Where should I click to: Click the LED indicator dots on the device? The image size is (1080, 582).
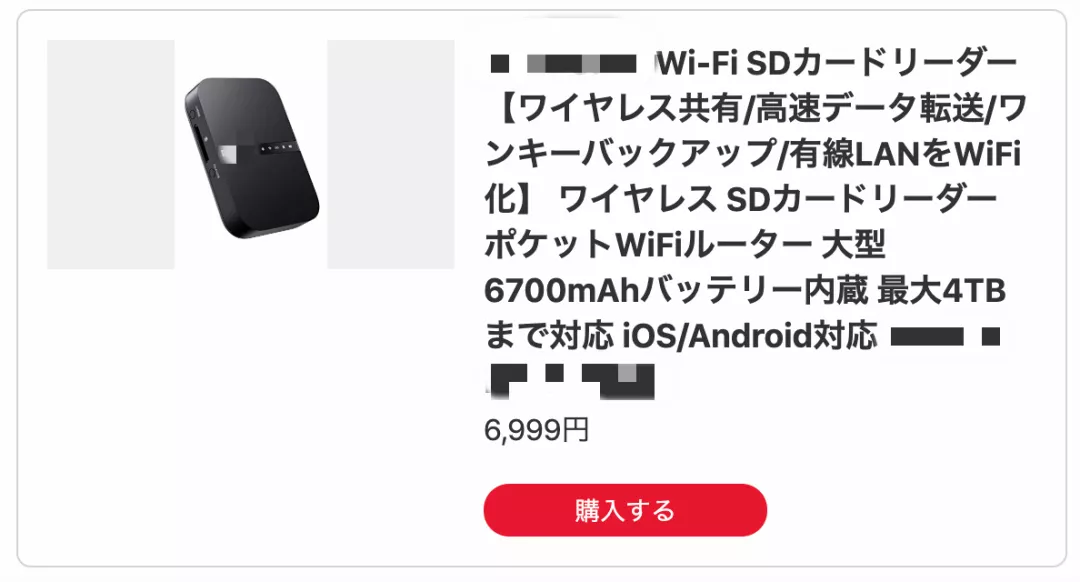[278, 147]
